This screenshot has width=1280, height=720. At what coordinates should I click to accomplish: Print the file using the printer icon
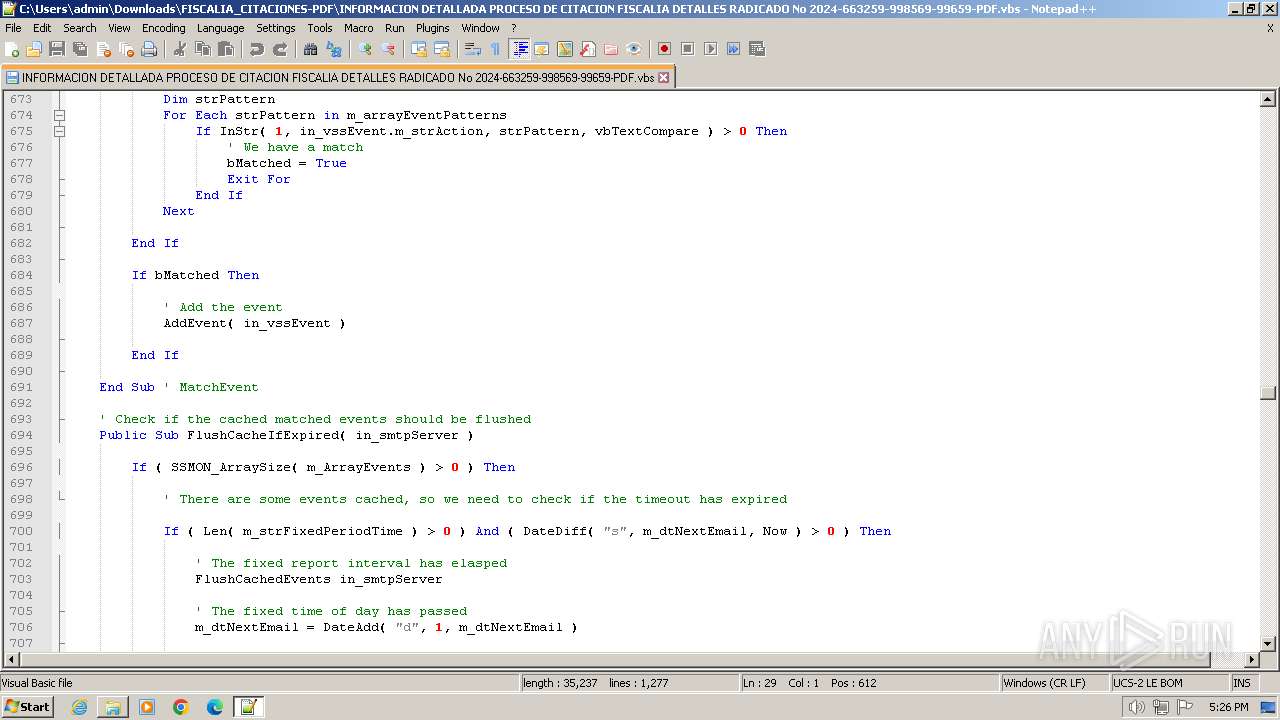tap(149, 49)
